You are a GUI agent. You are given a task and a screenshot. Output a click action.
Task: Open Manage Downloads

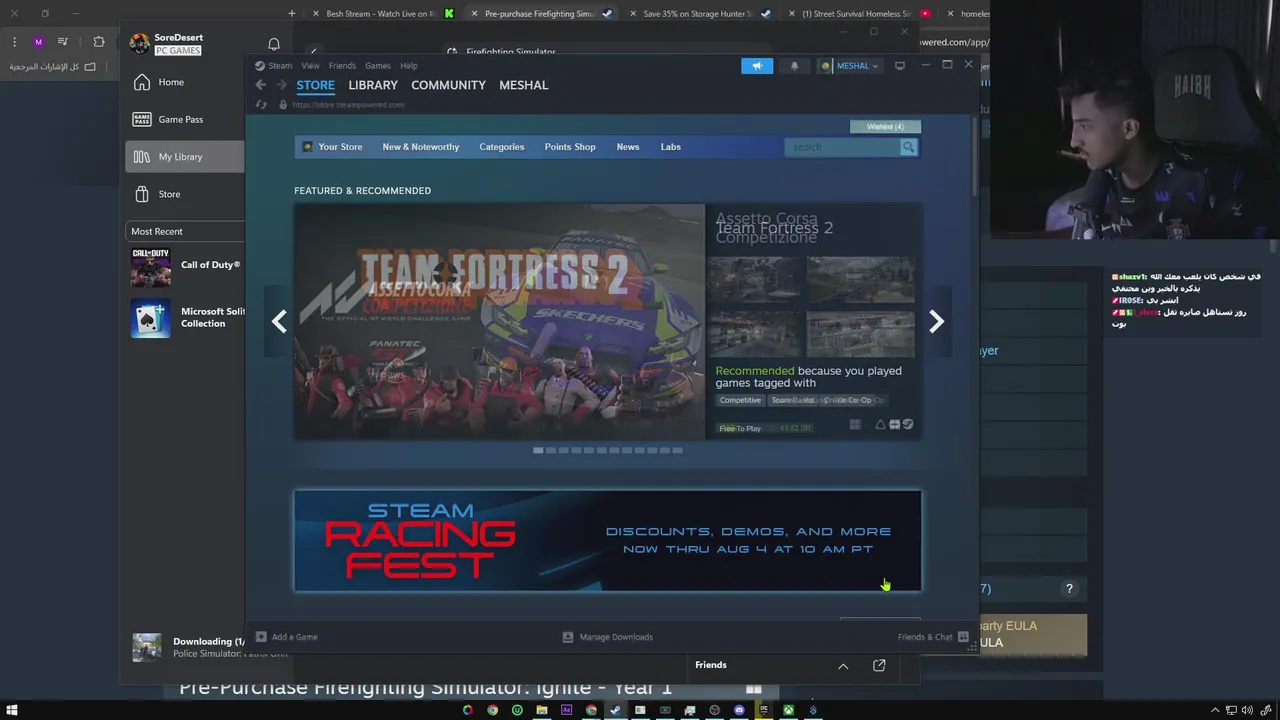pos(608,637)
